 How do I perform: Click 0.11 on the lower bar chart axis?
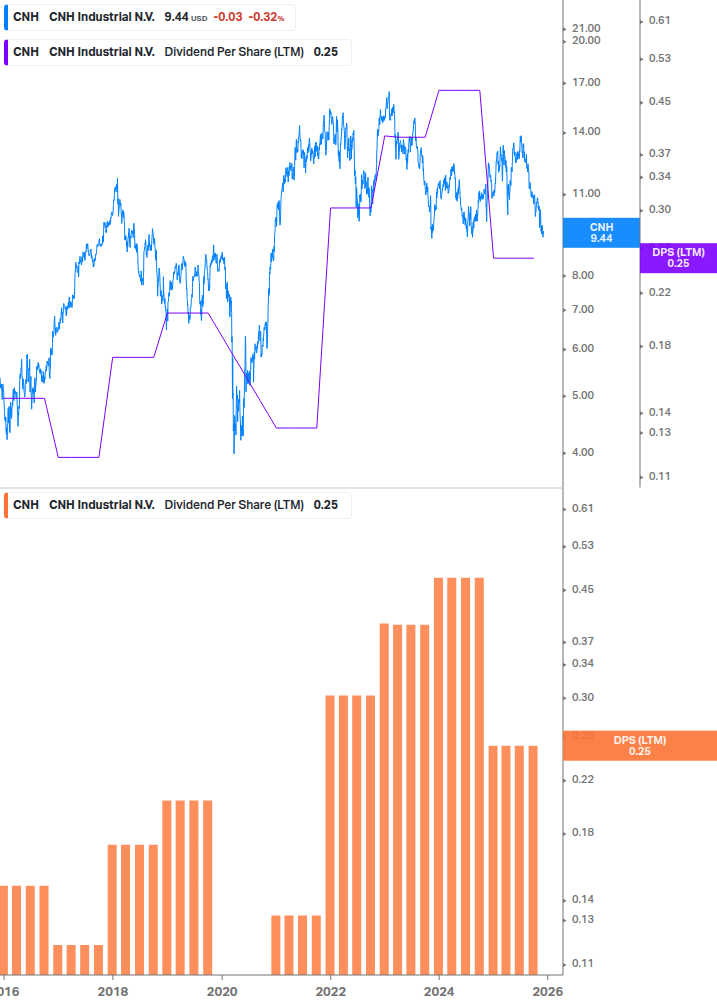pos(583,963)
